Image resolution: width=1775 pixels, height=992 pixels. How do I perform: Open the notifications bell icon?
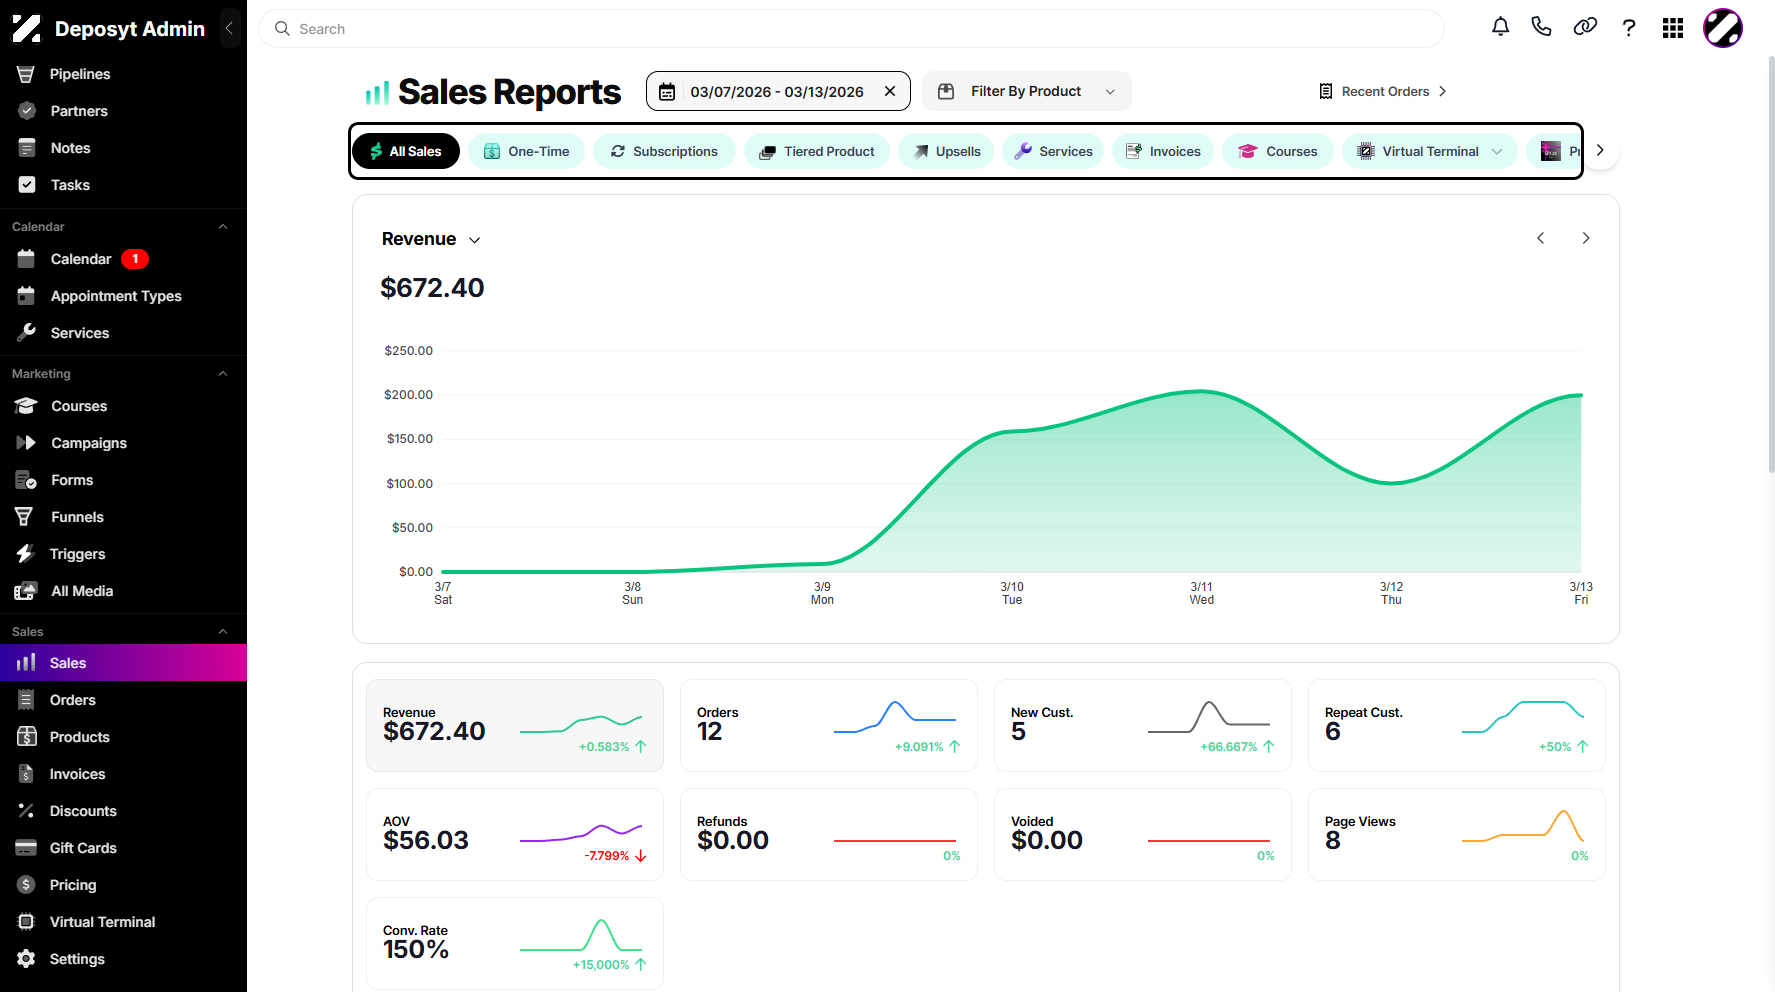pyautogui.click(x=1500, y=27)
